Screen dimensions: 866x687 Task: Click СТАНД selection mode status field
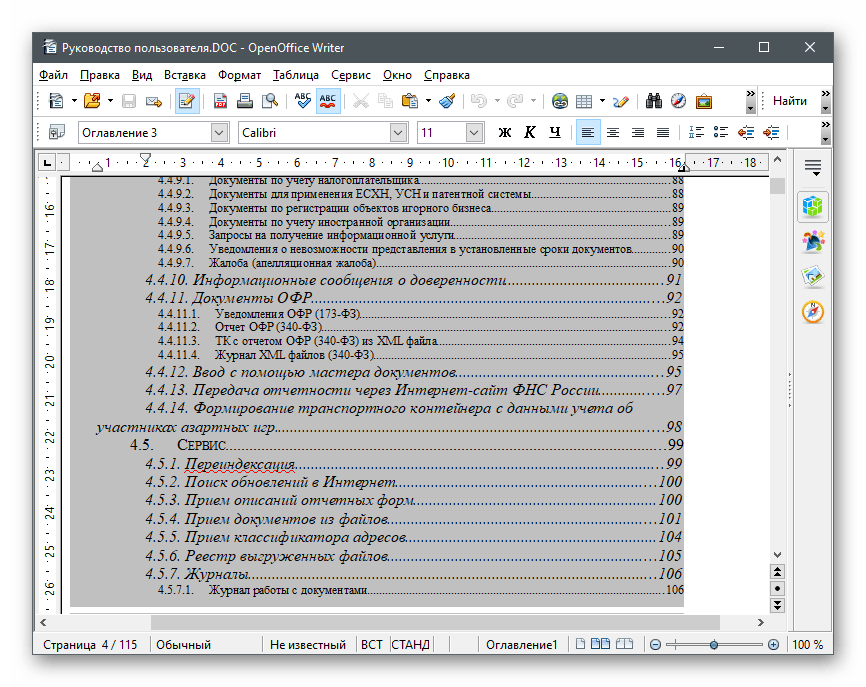tap(410, 644)
